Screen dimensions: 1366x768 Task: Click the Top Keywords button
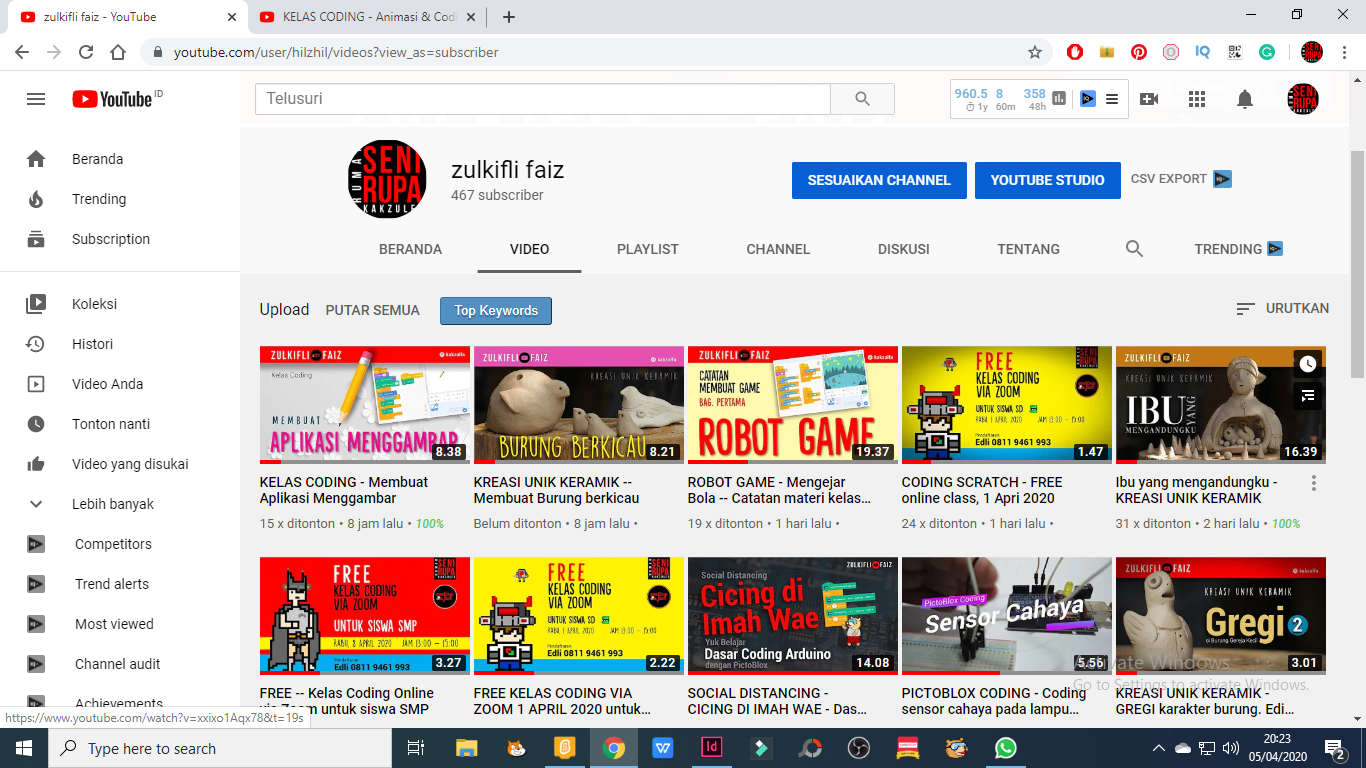496,311
